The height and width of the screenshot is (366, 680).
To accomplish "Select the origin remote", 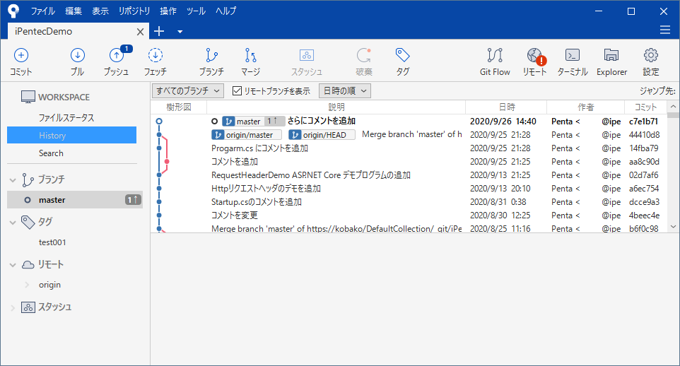I will (49, 285).
